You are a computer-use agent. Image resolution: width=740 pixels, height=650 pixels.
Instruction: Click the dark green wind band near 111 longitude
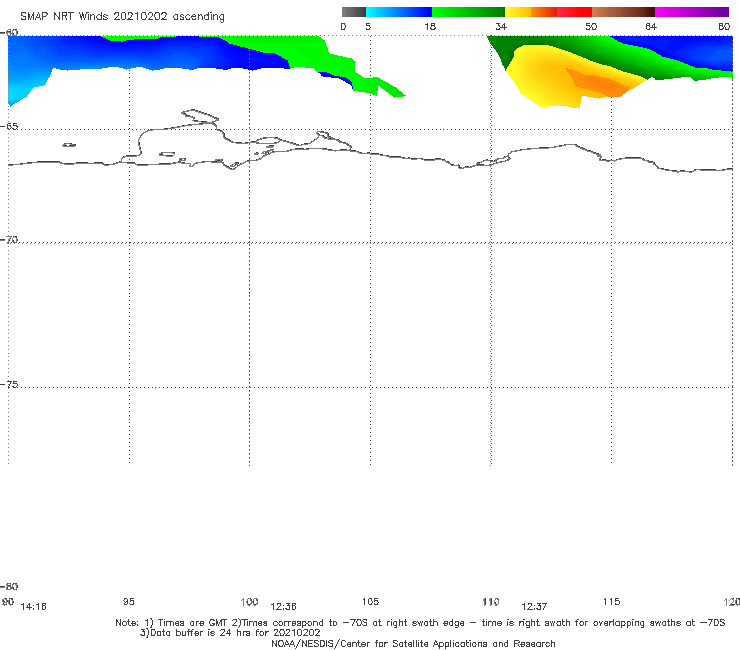pos(503,51)
